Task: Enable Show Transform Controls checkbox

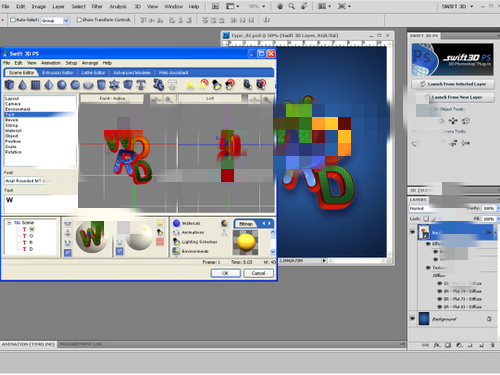Action: coord(79,20)
